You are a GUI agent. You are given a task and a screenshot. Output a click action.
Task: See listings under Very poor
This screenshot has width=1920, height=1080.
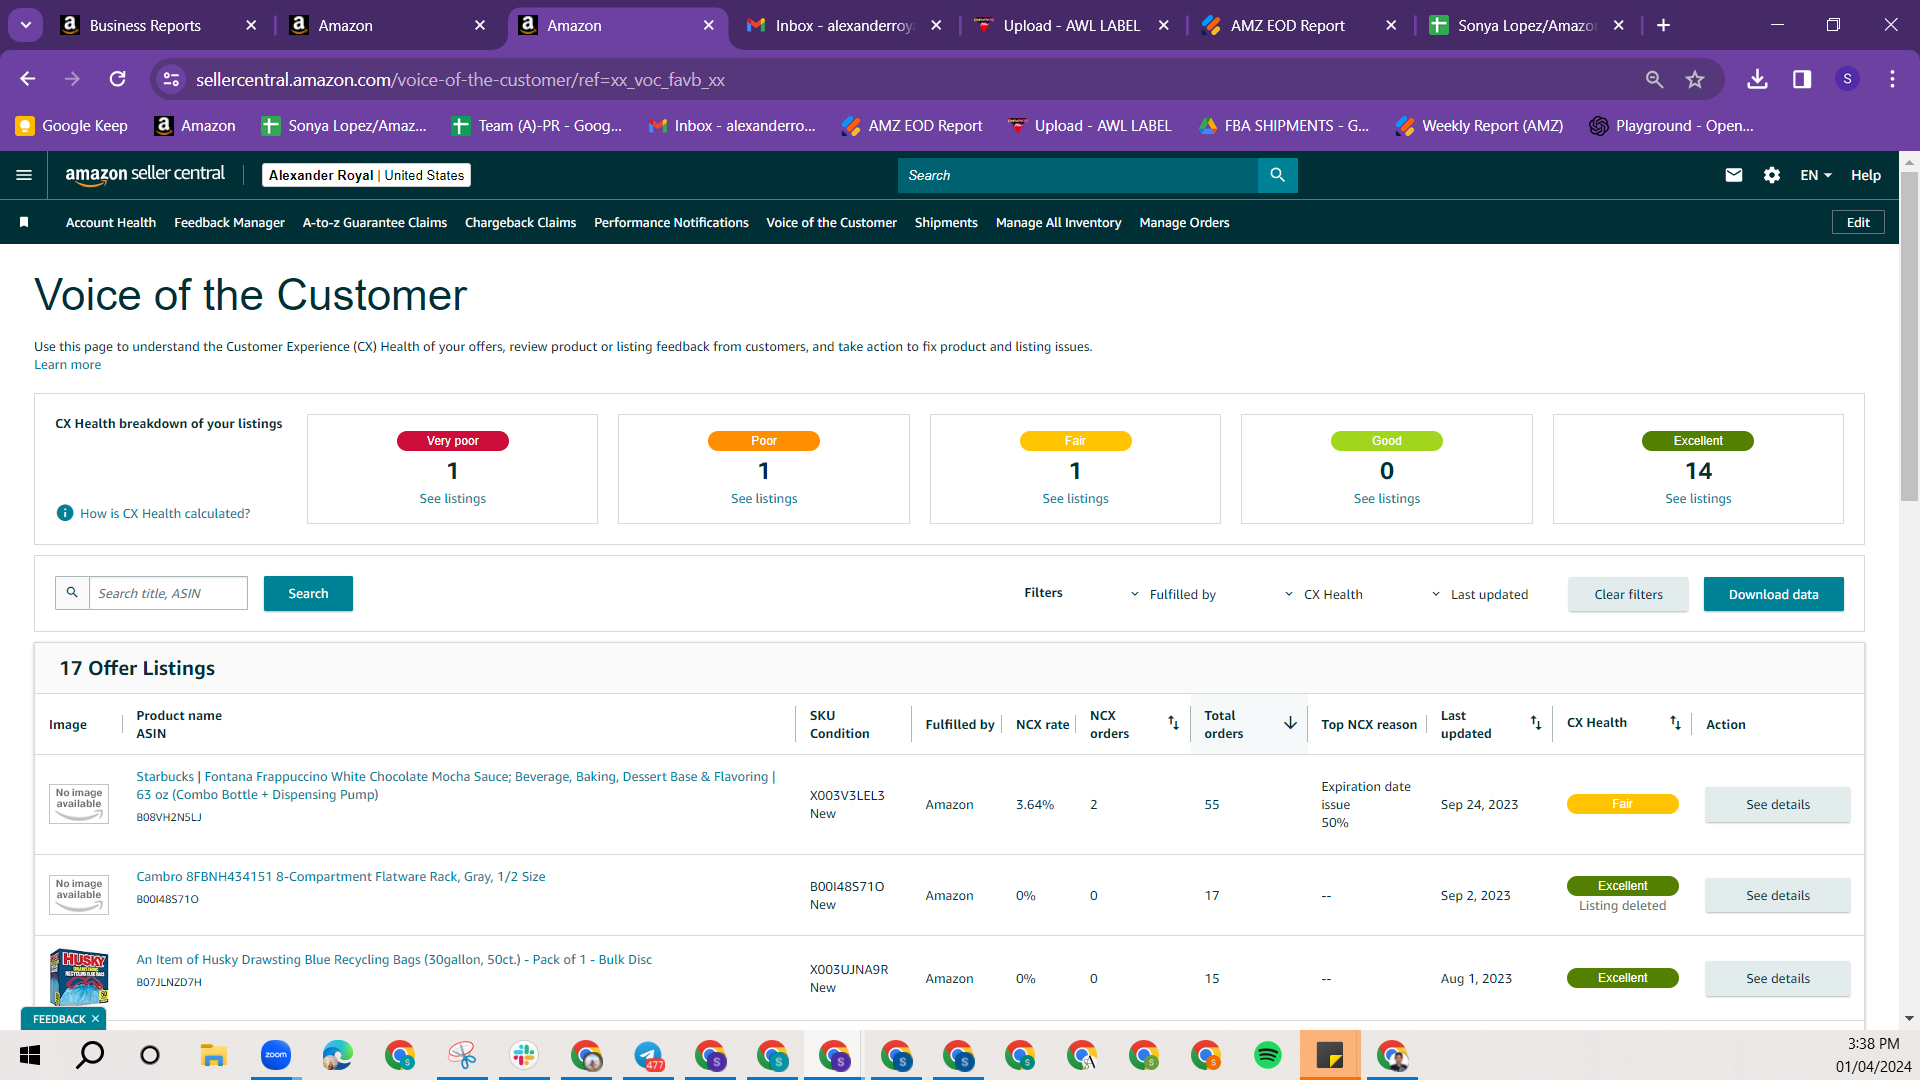pos(452,498)
